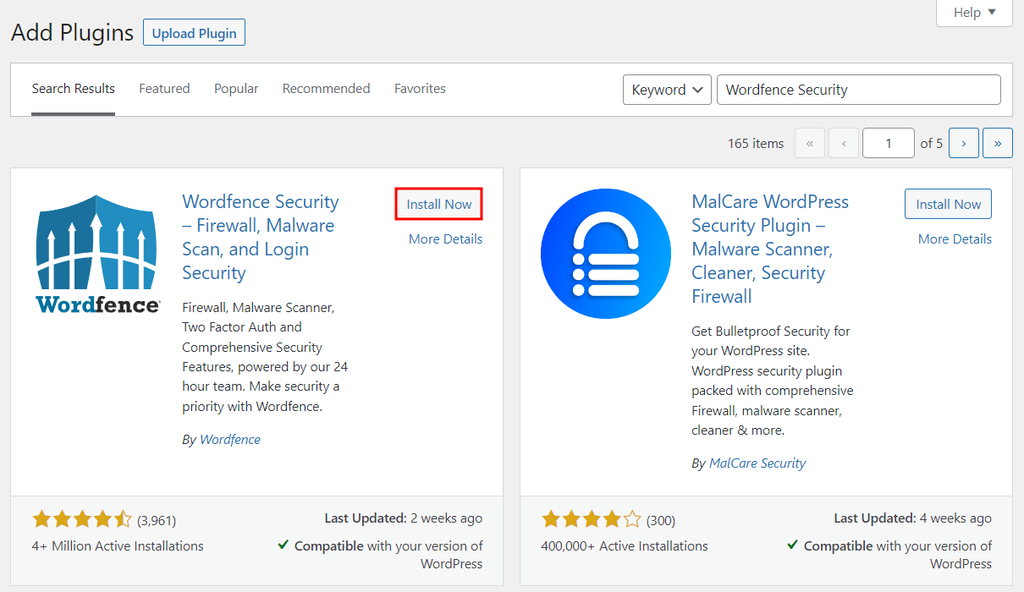Open More Details for Wordfence Security

(x=445, y=239)
